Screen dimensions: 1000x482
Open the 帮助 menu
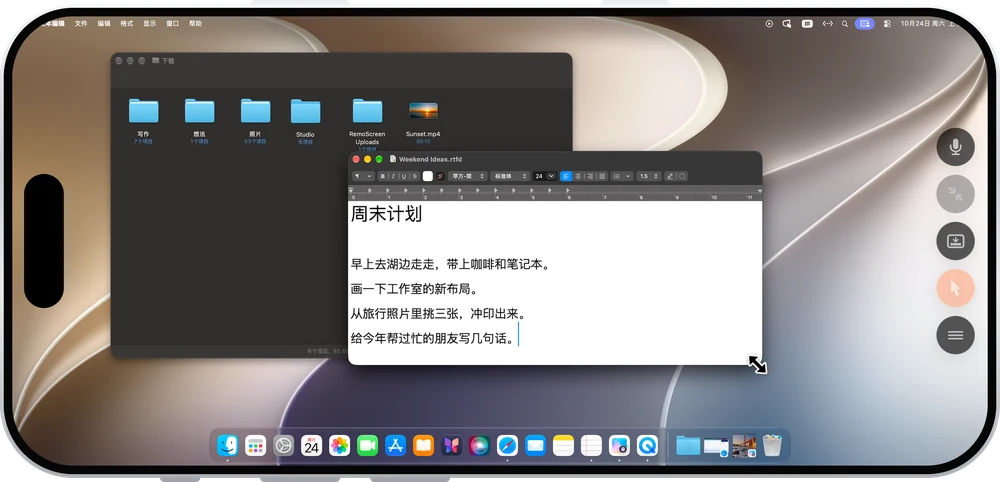(x=195, y=24)
